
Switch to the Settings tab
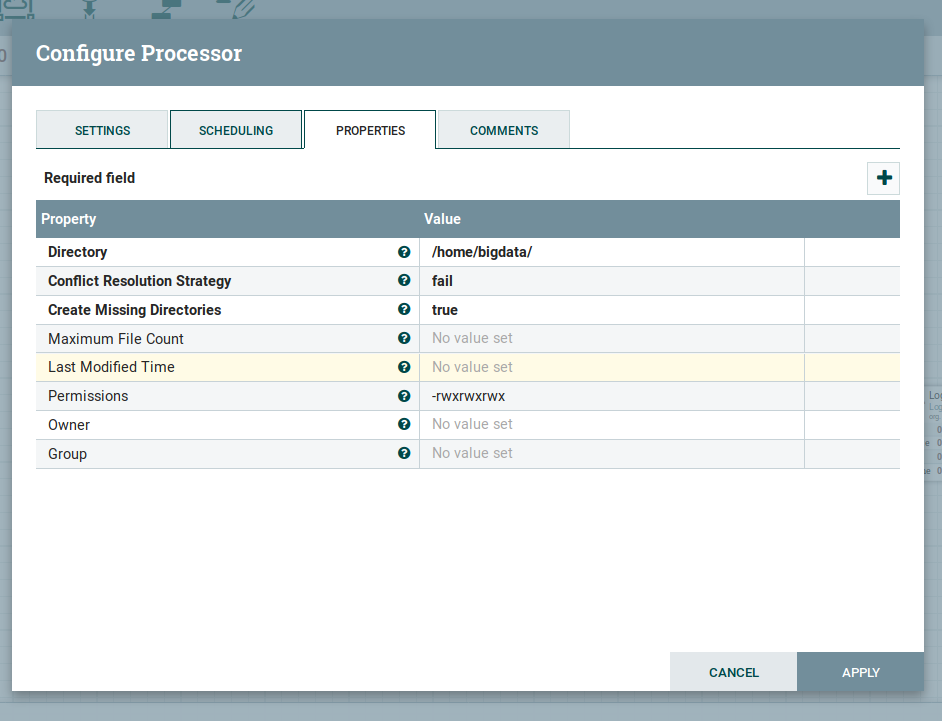tap(102, 130)
